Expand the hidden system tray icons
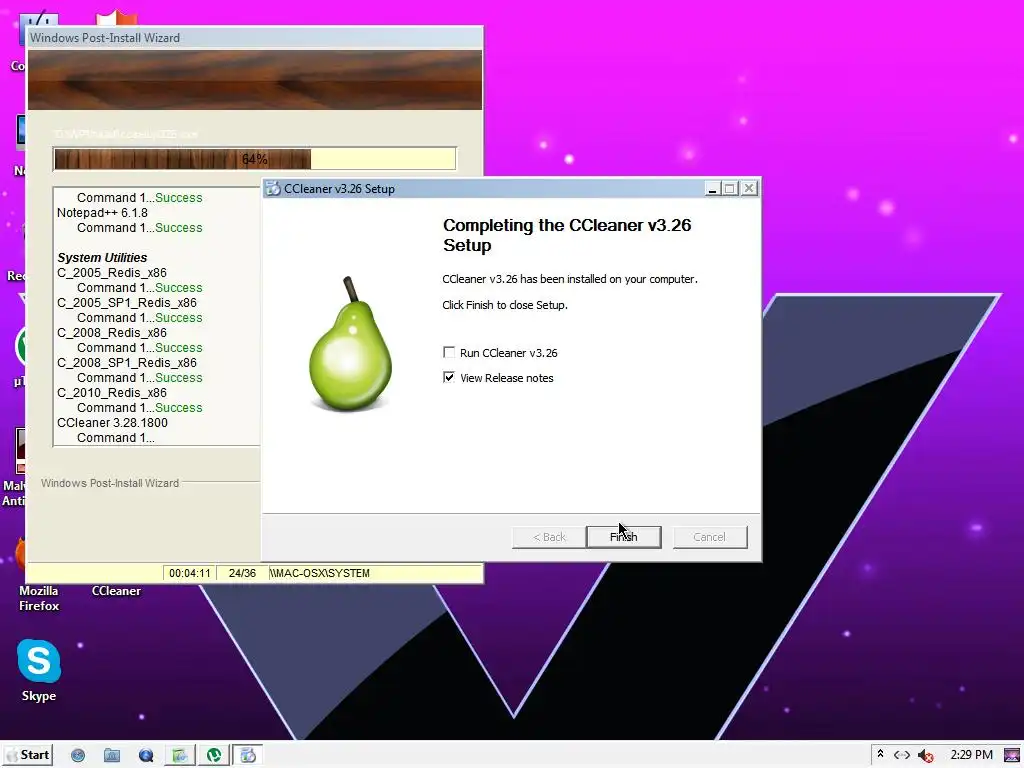This screenshot has width=1024, height=768. point(880,755)
